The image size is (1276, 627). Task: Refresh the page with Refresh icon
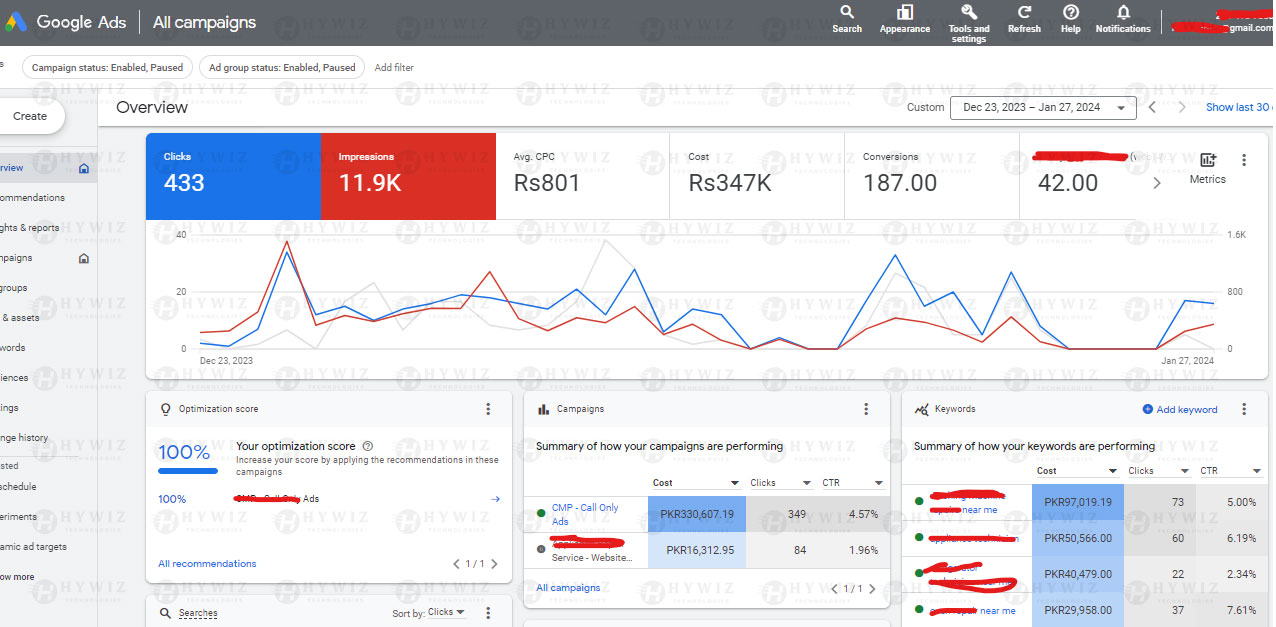(x=1024, y=18)
